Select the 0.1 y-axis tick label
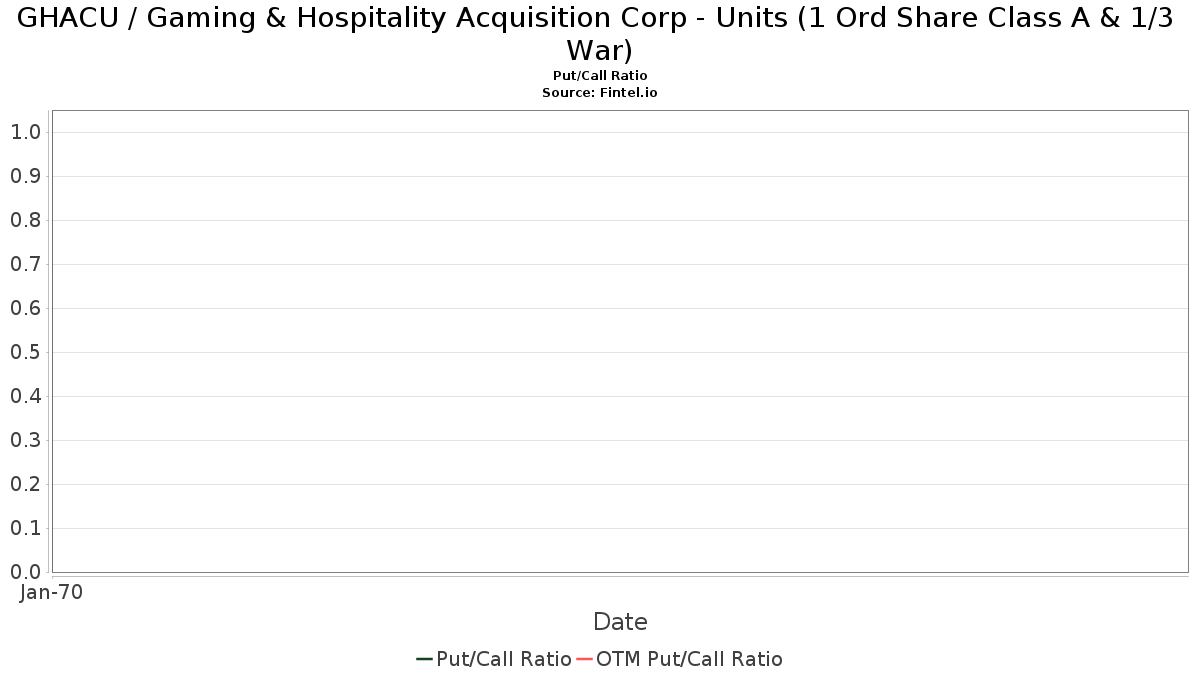The width and height of the screenshot is (1200, 675). 26,528
